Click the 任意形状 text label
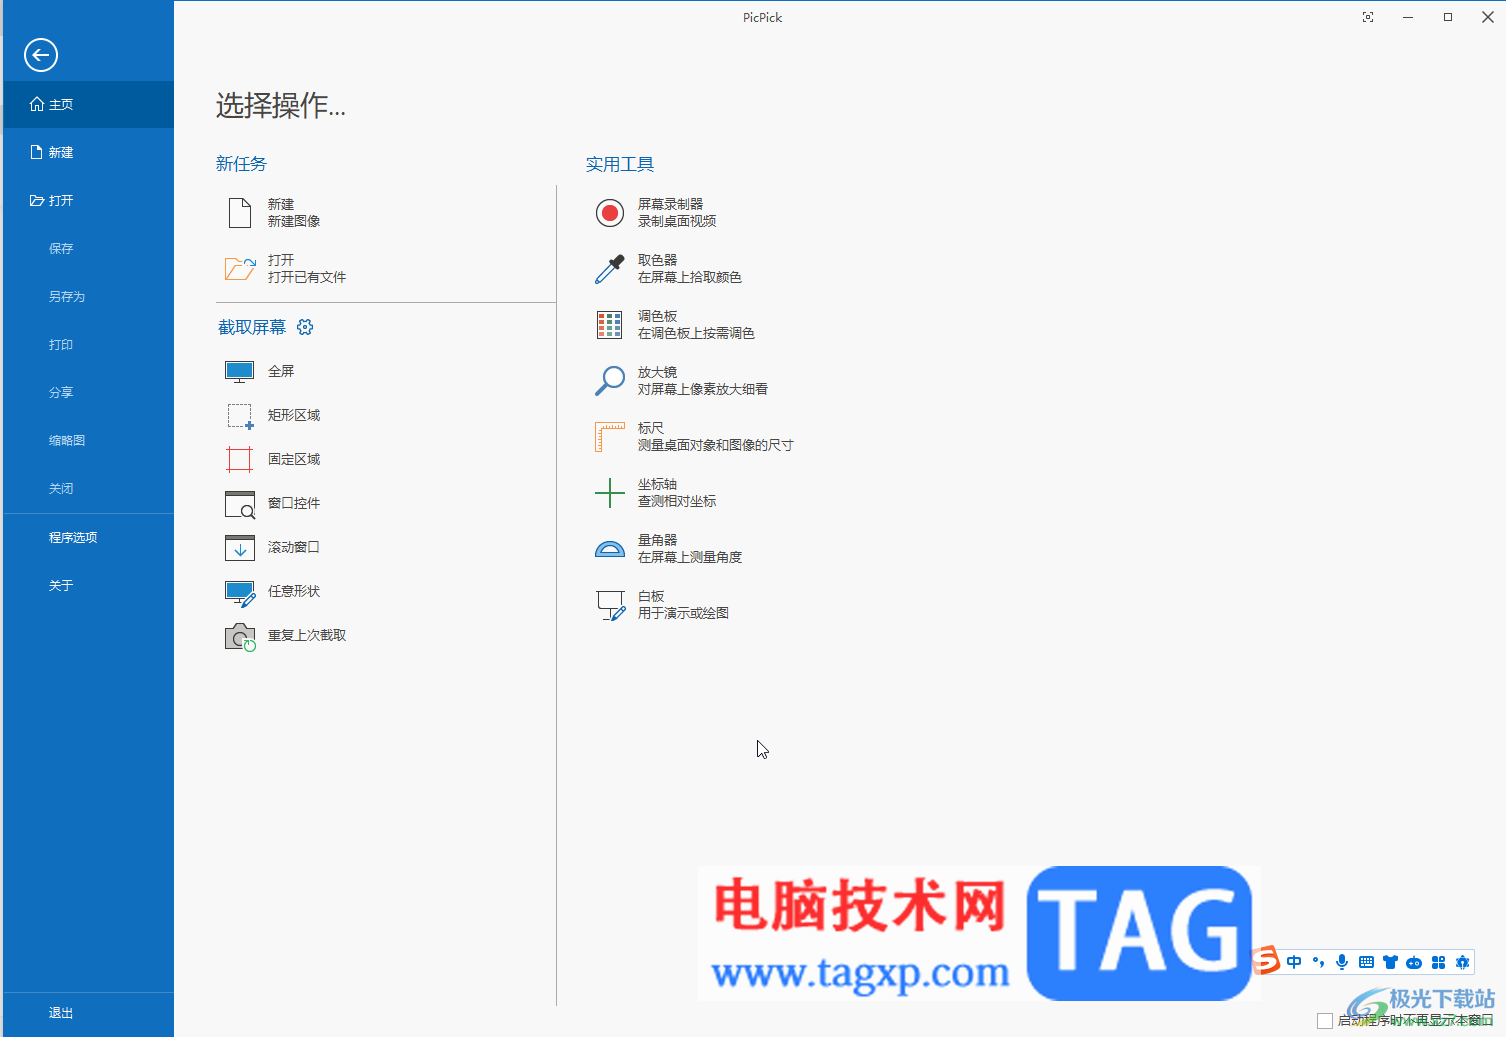 click(x=294, y=591)
